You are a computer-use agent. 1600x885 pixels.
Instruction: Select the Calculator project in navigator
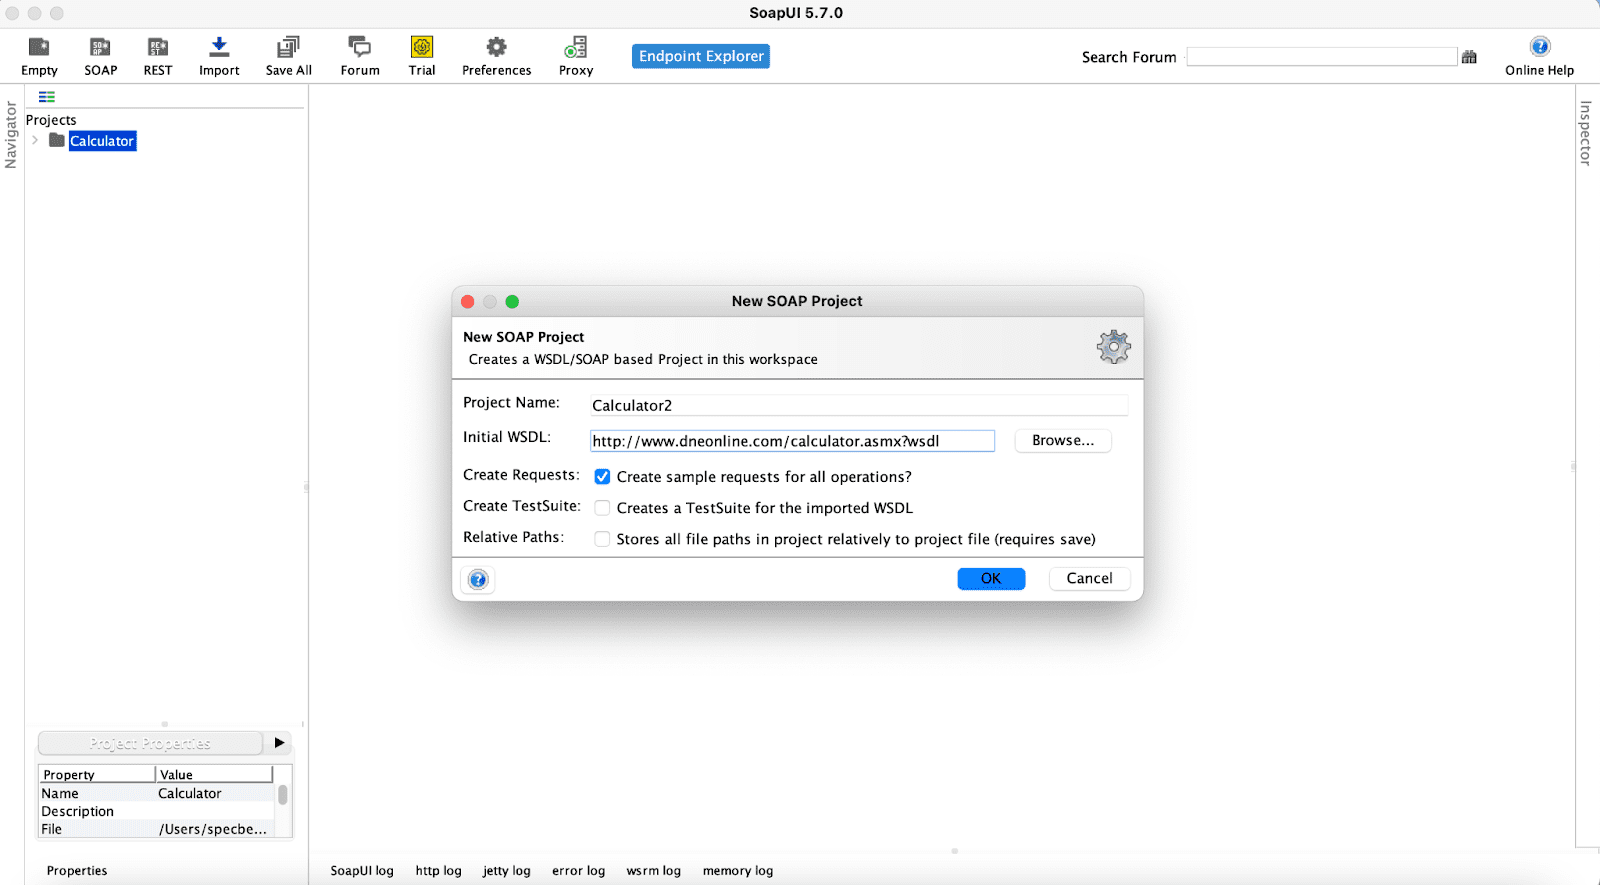[x=102, y=141]
